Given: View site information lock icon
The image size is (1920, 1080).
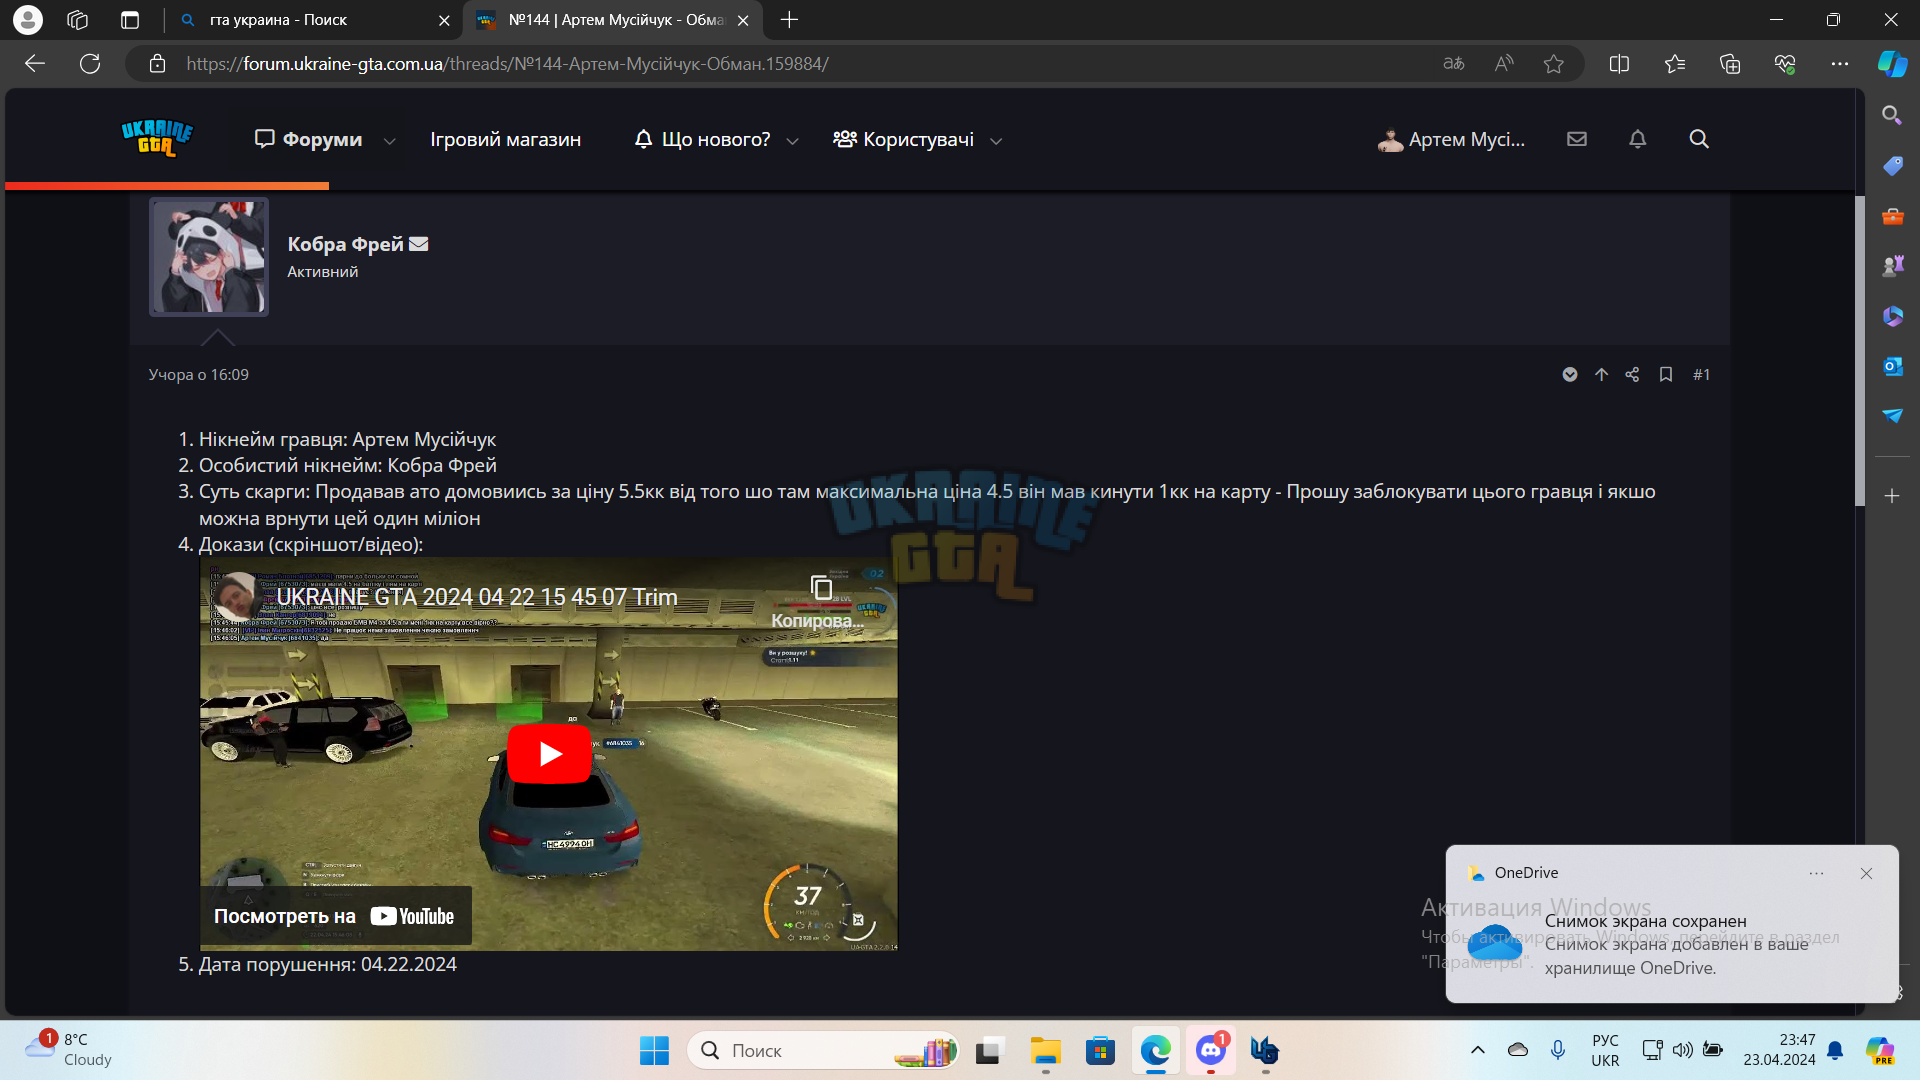Looking at the screenshot, I should (x=157, y=64).
